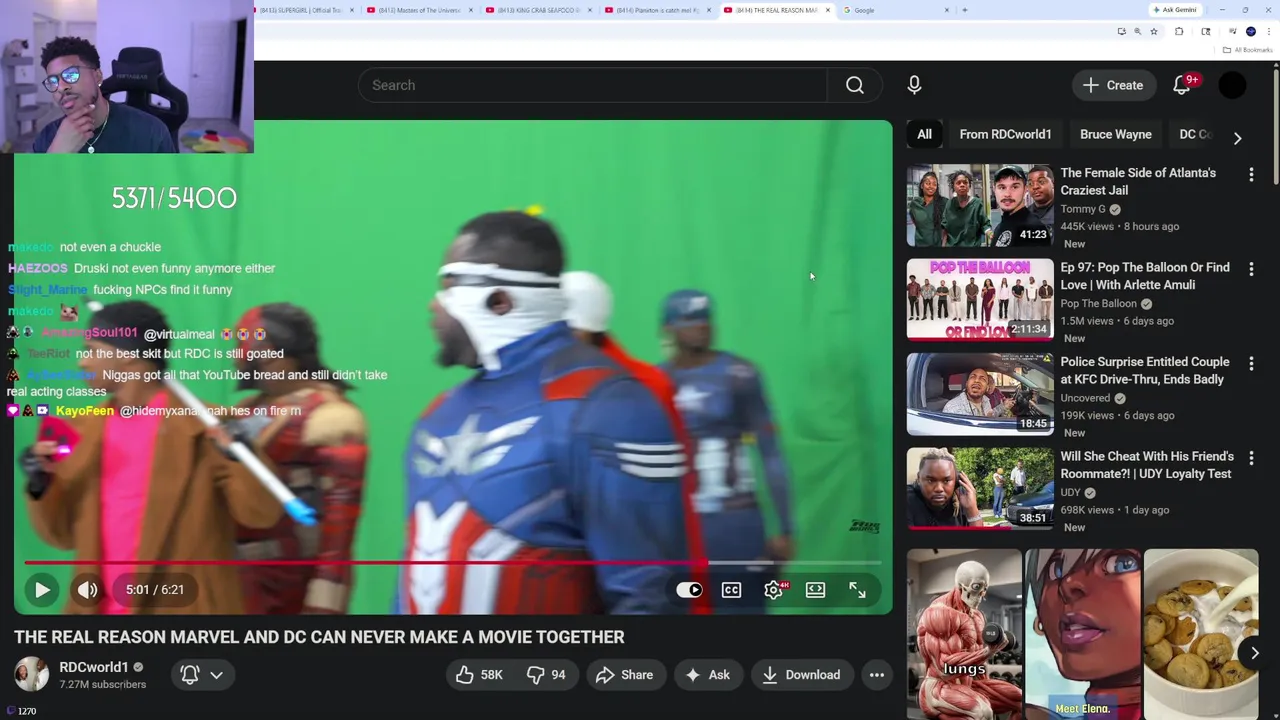Open the notifications bell
Viewport: 1280px width, 720px height.
click(x=1182, y=85)
